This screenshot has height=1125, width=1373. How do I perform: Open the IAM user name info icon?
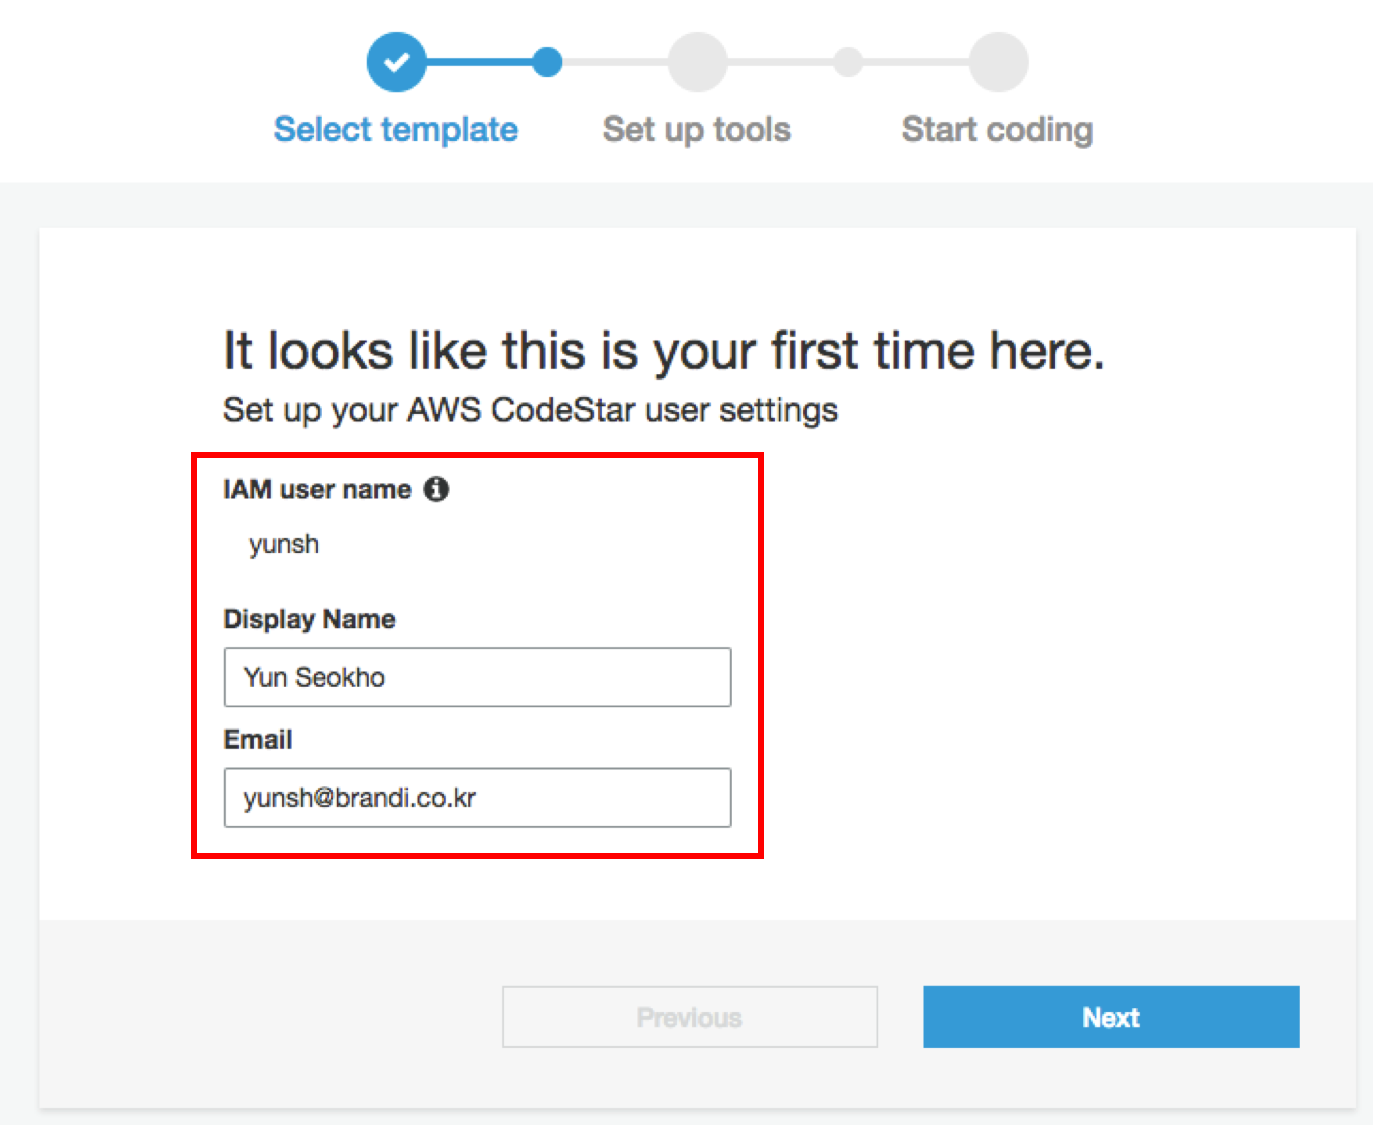(x=436, y=489)
